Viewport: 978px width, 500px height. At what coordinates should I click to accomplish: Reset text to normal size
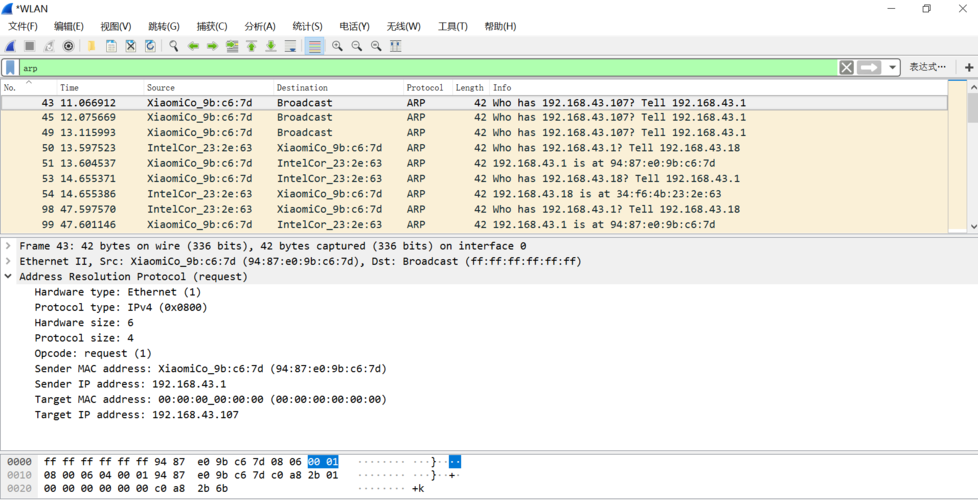point(376,46)
